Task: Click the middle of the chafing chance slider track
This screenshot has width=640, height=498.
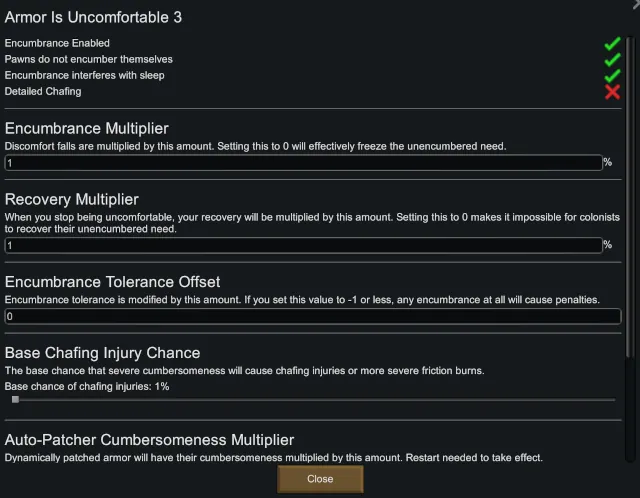Action: click(x=313, y=399)
